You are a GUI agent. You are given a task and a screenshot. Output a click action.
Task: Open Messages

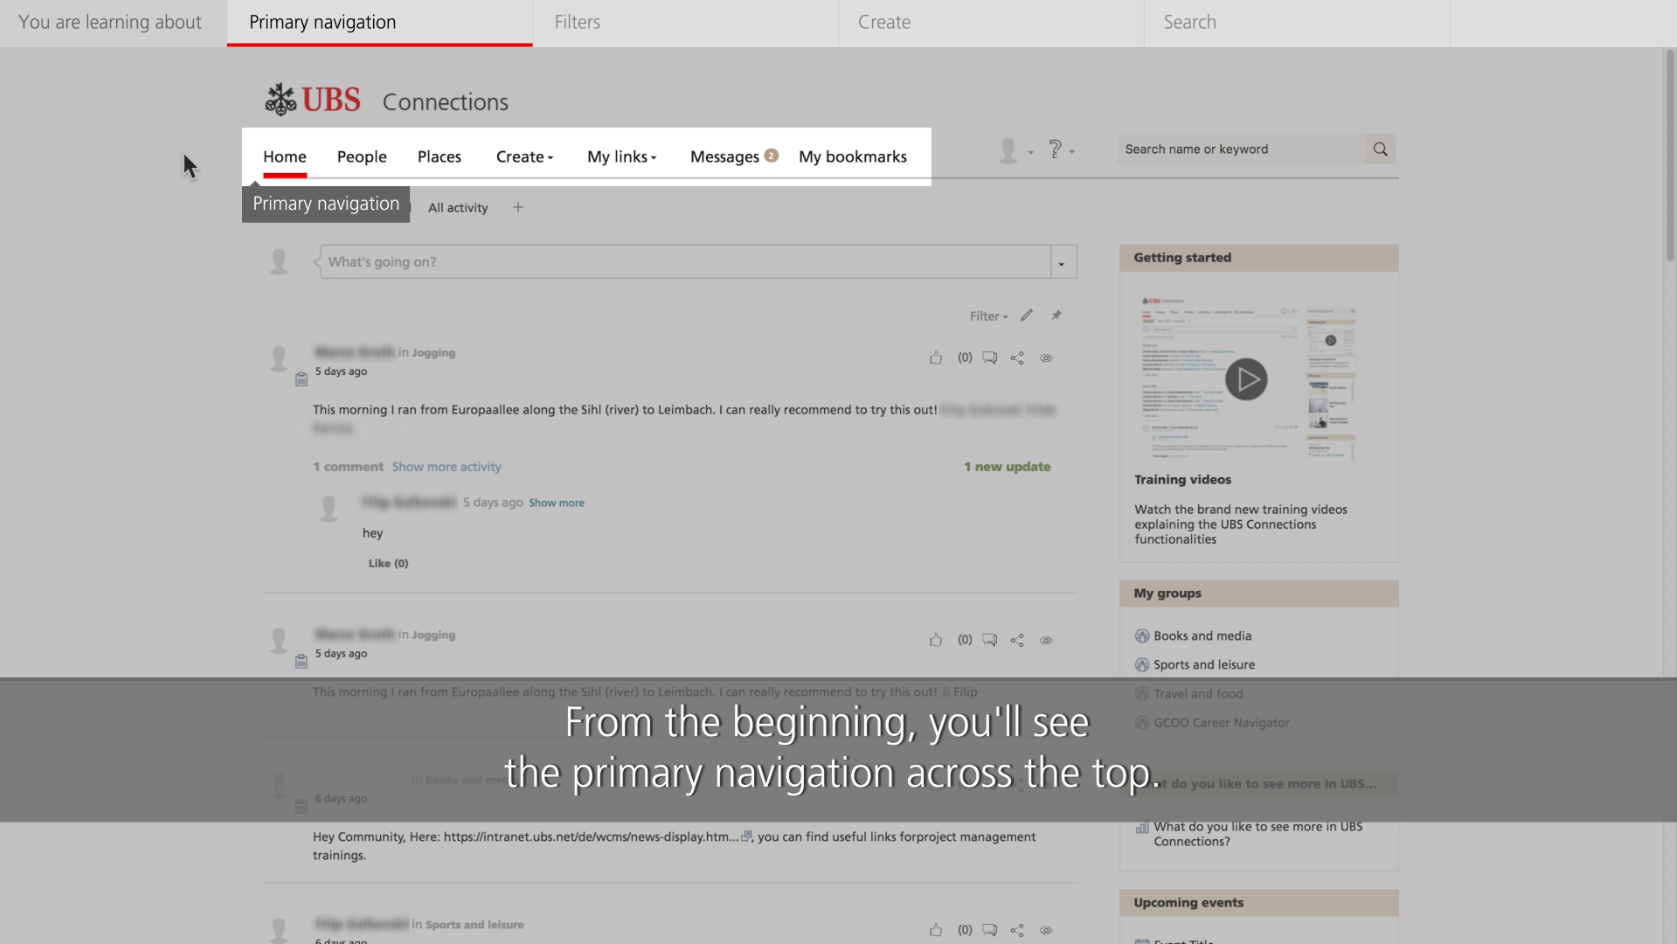point(724,156)
